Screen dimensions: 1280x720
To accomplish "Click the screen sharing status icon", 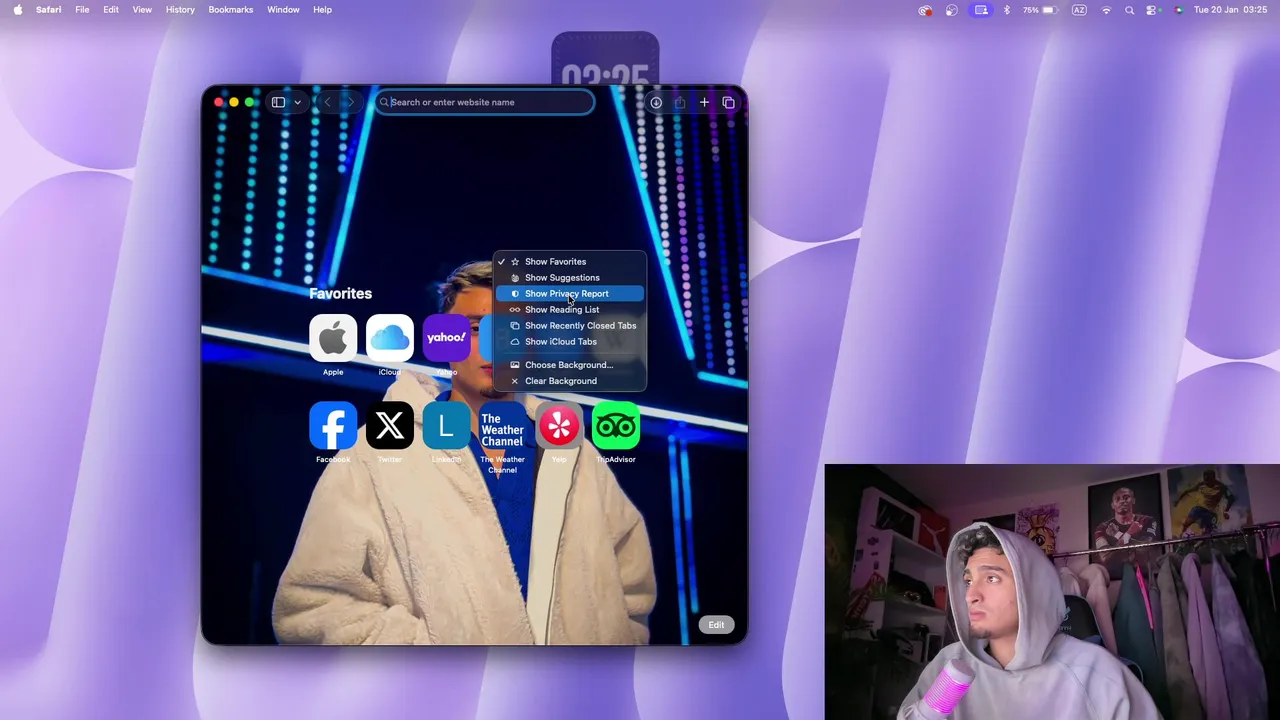I will tap(981, 10).
